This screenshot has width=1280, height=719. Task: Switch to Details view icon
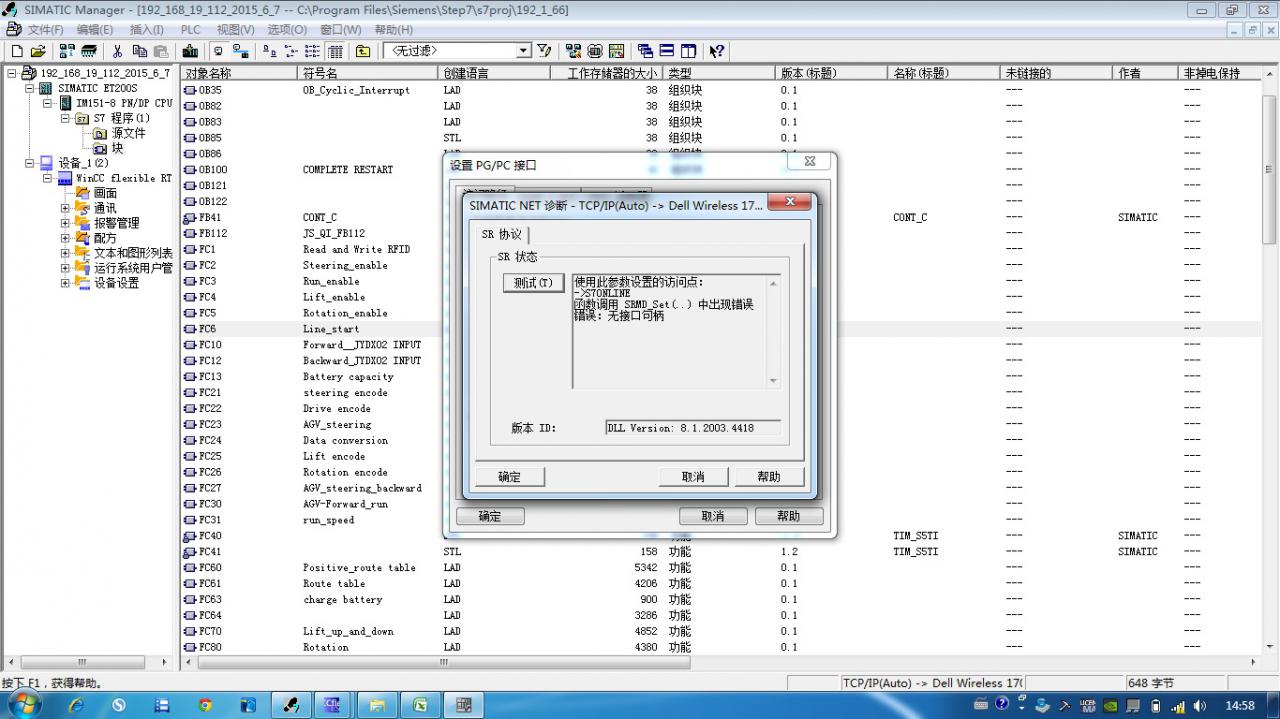(x=336, y=51)
